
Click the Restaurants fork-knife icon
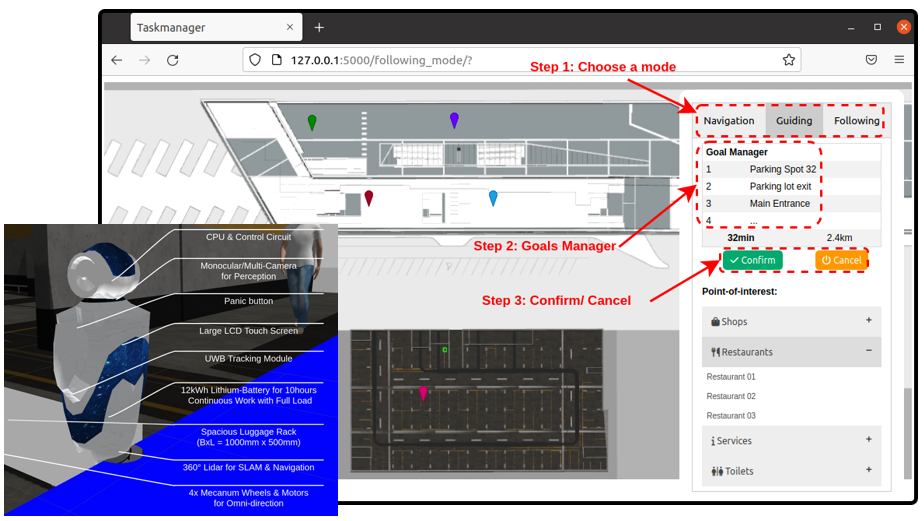[715, 352]
